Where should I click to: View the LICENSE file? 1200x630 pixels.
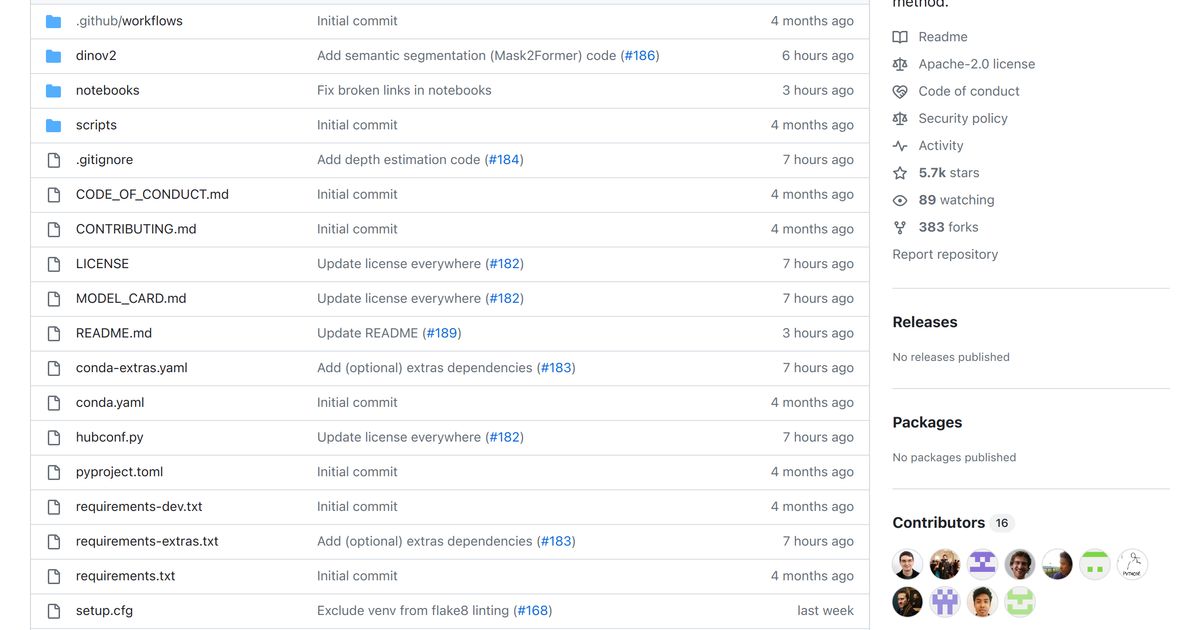click(x=103, y=263)
